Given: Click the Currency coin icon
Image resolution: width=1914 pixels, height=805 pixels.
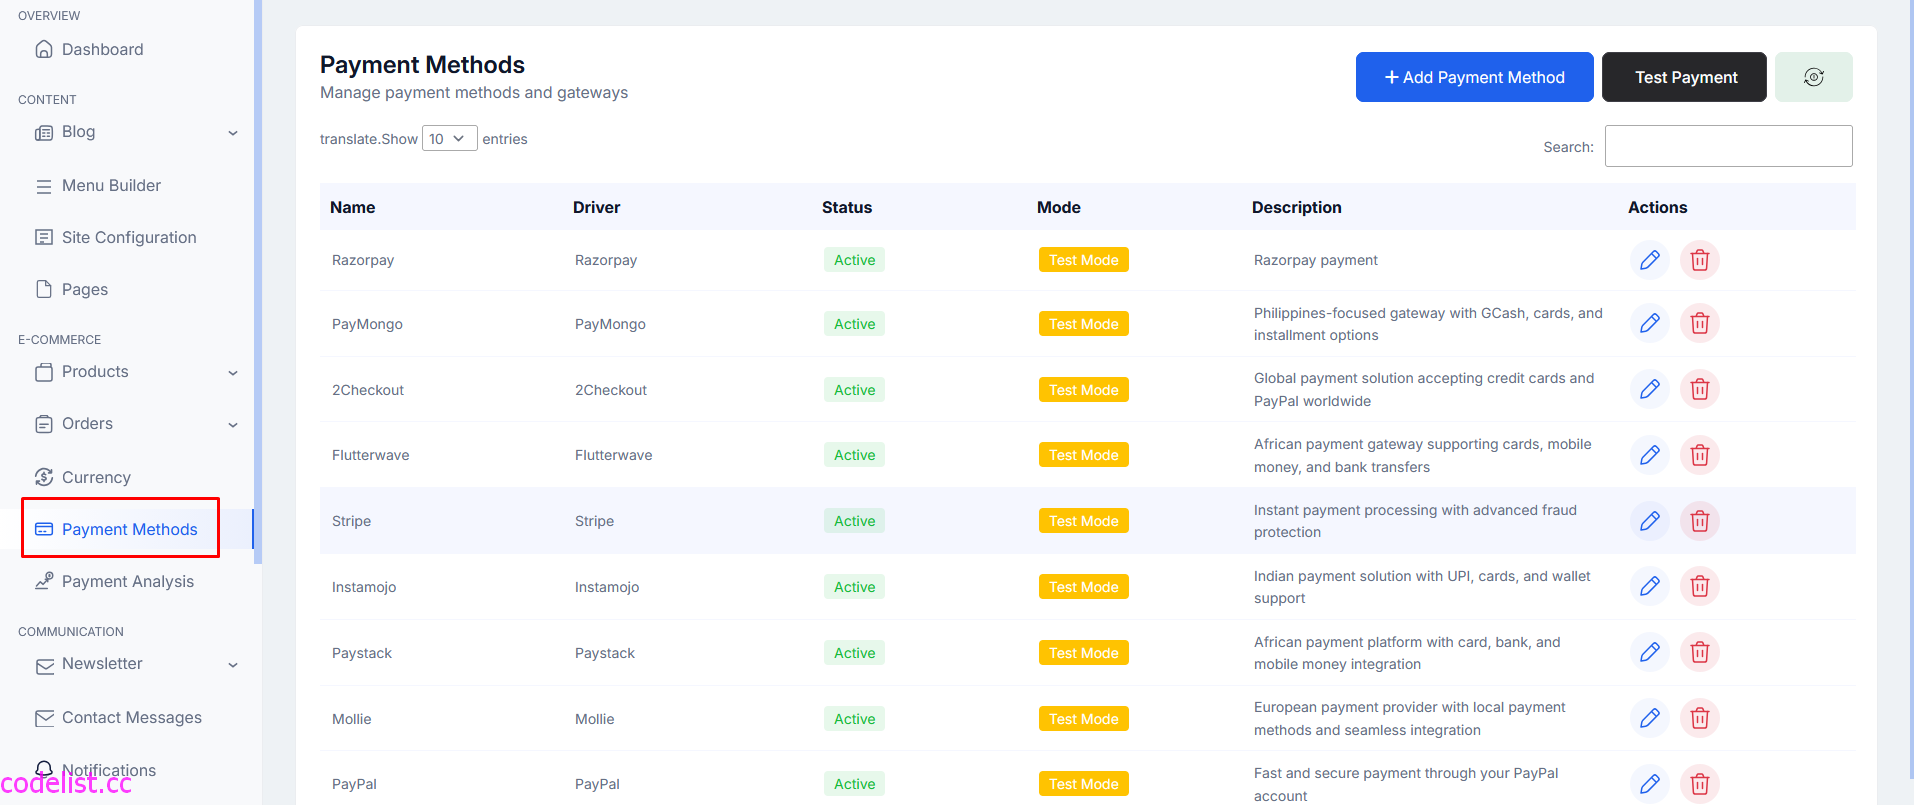Looking at the screenshot, I should point(44,477).
